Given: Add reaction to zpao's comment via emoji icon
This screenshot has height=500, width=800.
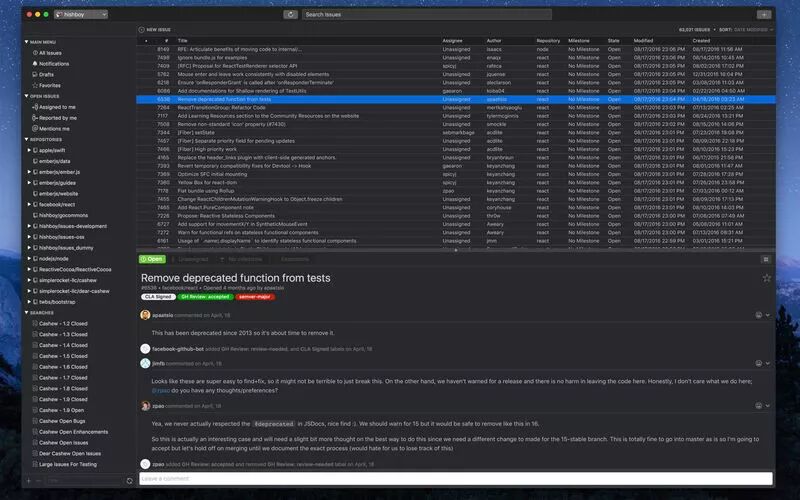Looking at the screenshot, I should click(x=759, y=406).
